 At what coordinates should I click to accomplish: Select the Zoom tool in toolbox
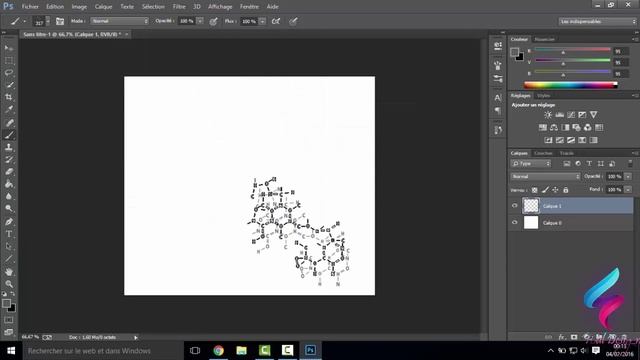click(9, 284)
